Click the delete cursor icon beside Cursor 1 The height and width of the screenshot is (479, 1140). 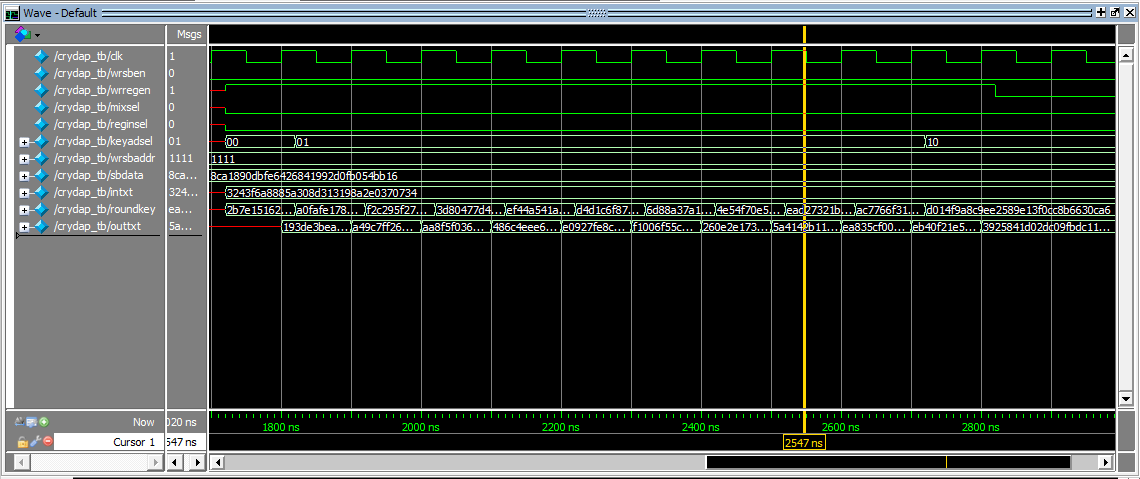[x=47, y=441]
